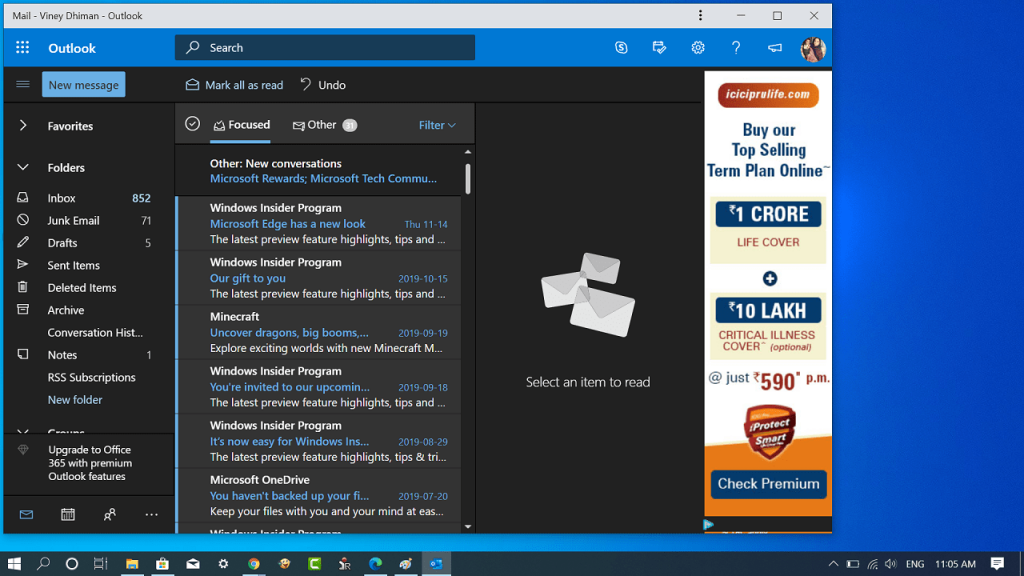Viewport: 1024px width, 576px height.
Task: Click the Notes folder icon
Action: [x=23, y=354]
